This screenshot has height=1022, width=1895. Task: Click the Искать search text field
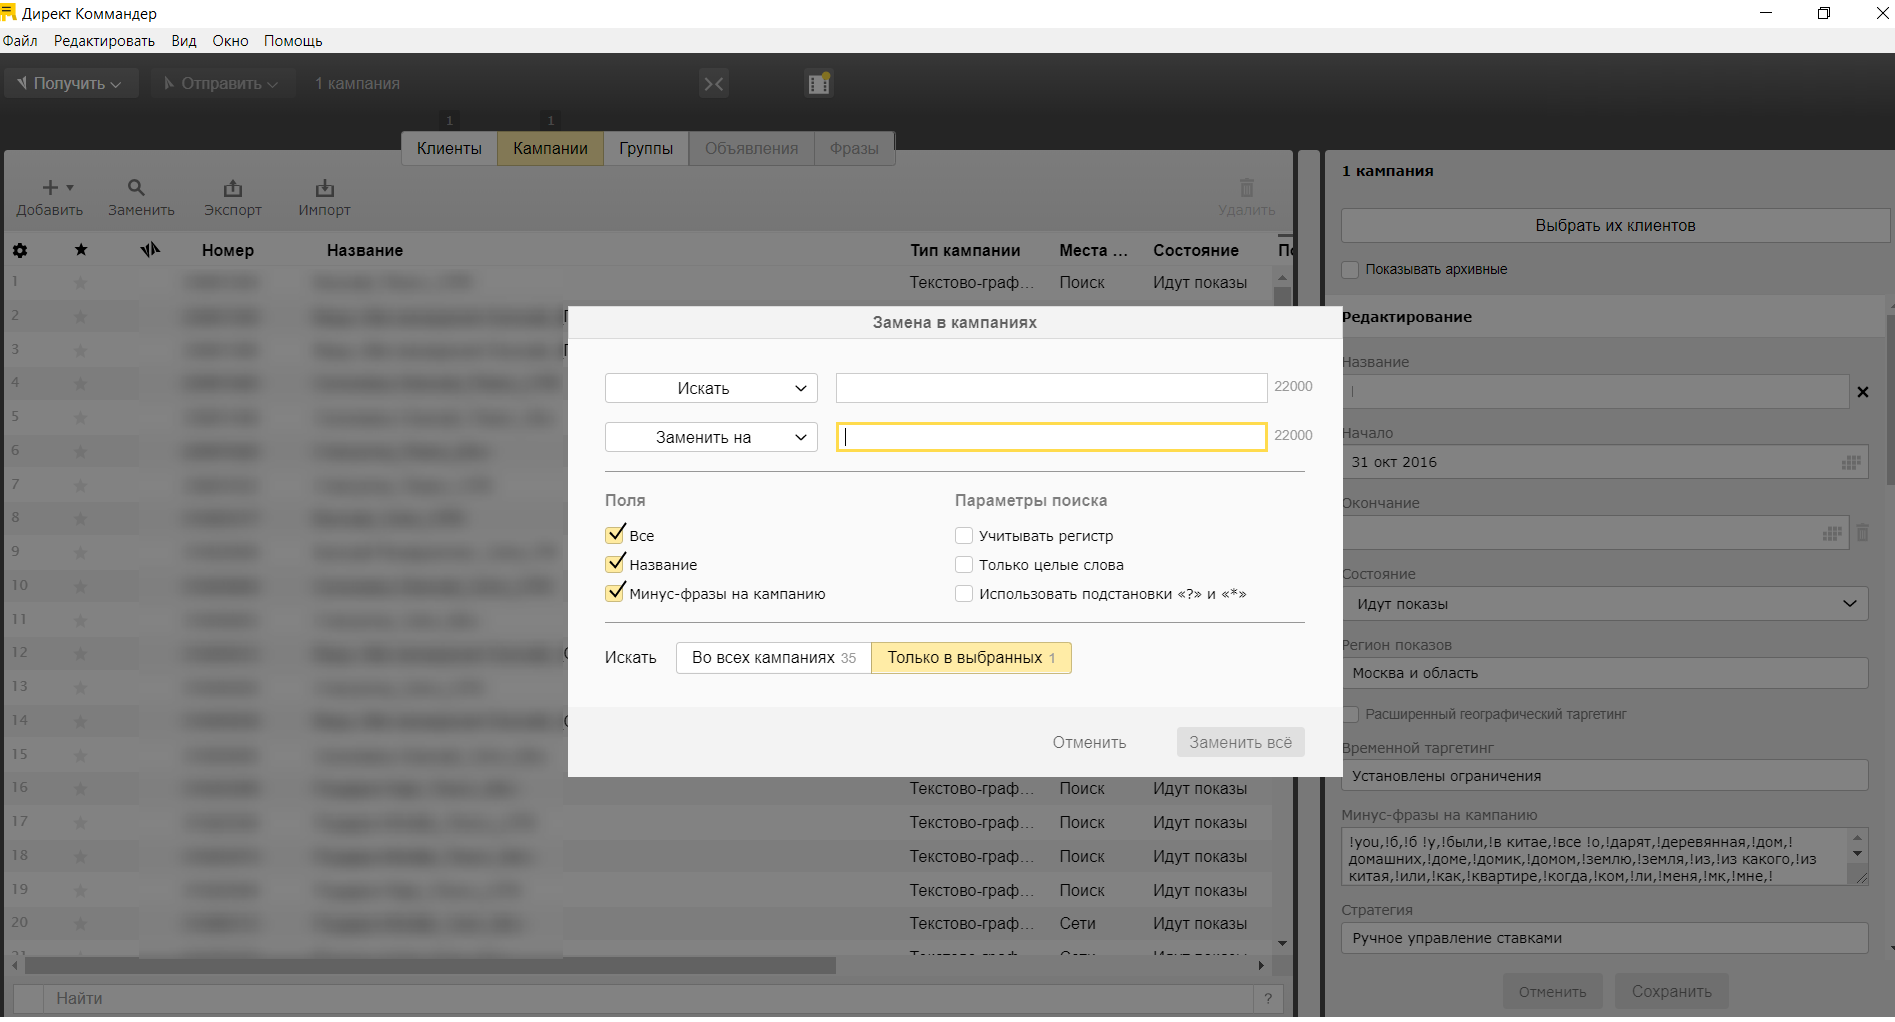click(1051, 388)
